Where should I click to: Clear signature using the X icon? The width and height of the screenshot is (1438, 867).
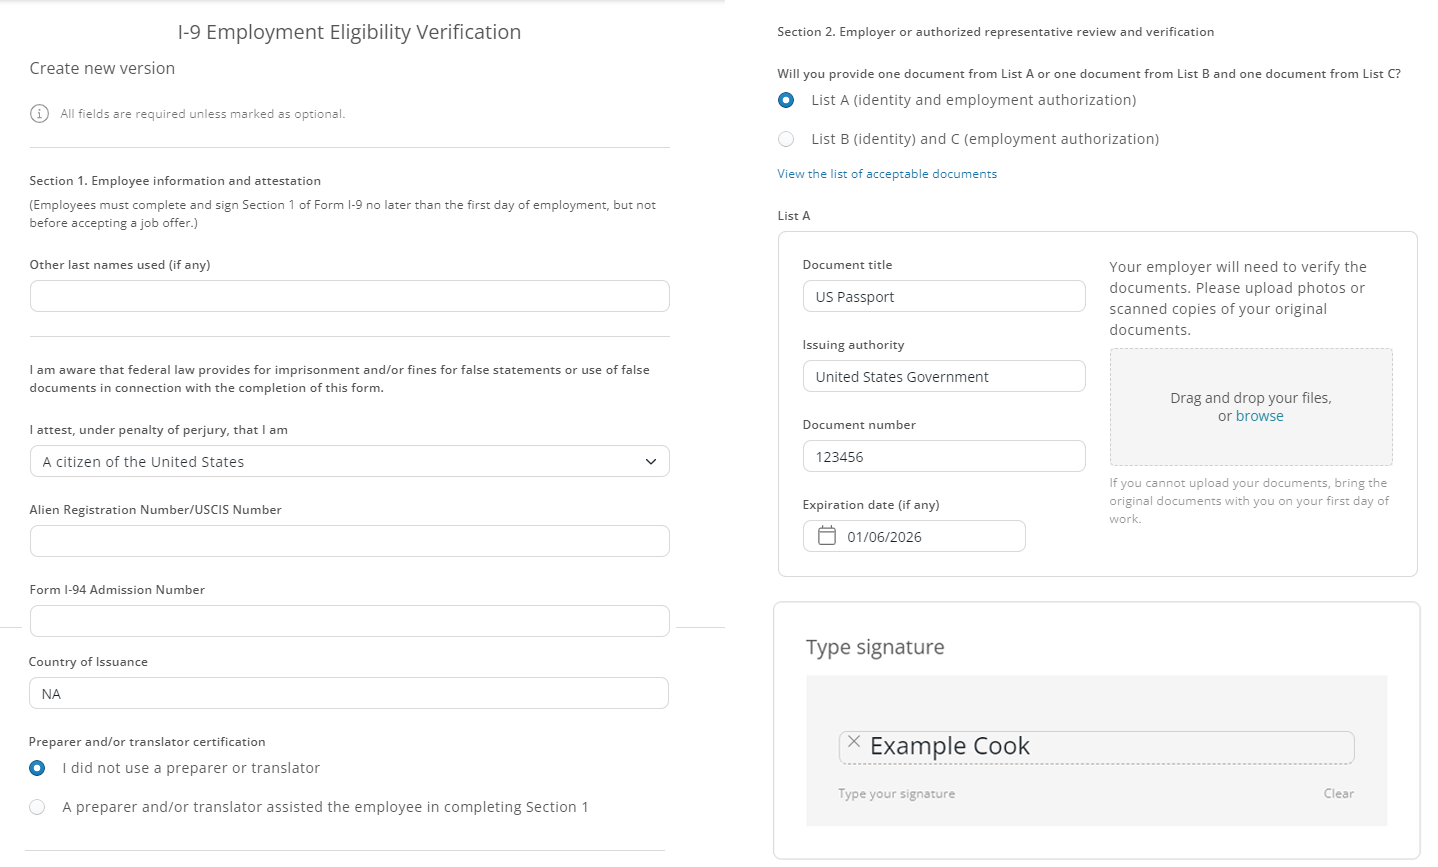coord(853,741)
